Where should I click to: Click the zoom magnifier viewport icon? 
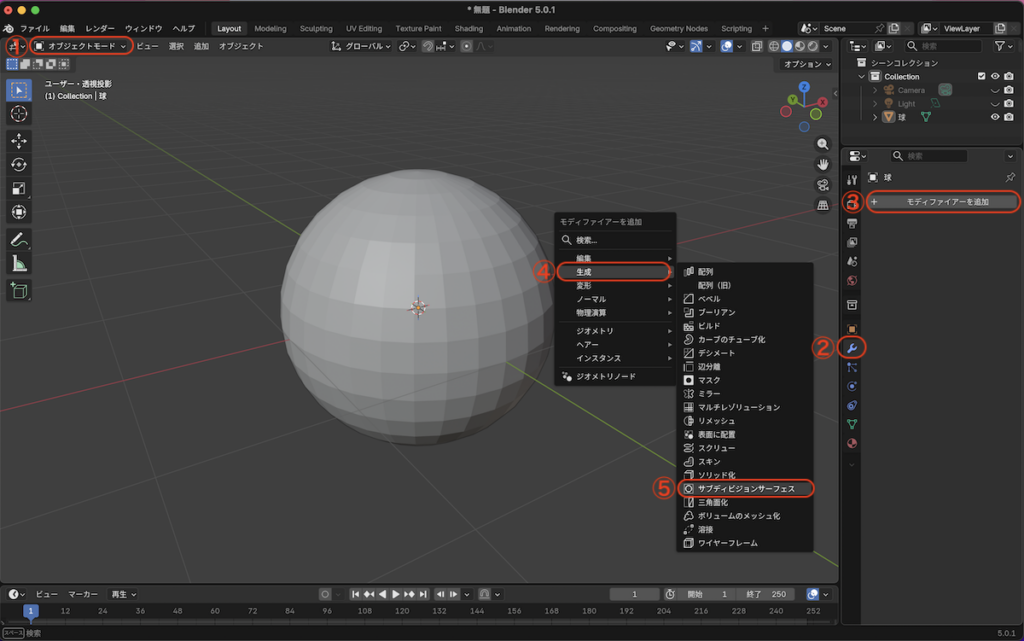(x=823, y=144)
